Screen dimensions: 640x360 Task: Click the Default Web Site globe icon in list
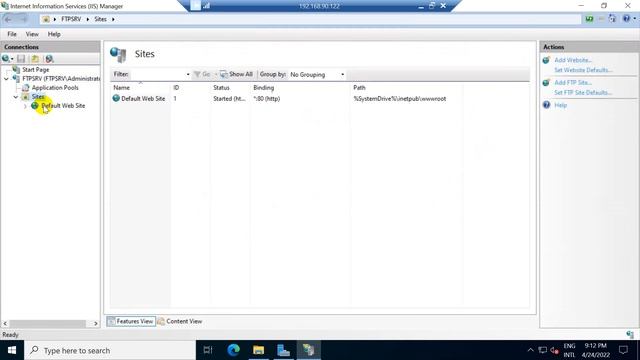(x=116, y=98)
